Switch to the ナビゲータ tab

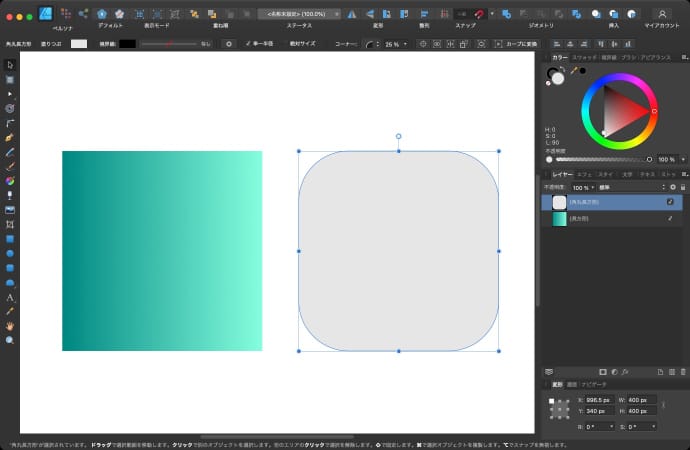tap(594, 384)
